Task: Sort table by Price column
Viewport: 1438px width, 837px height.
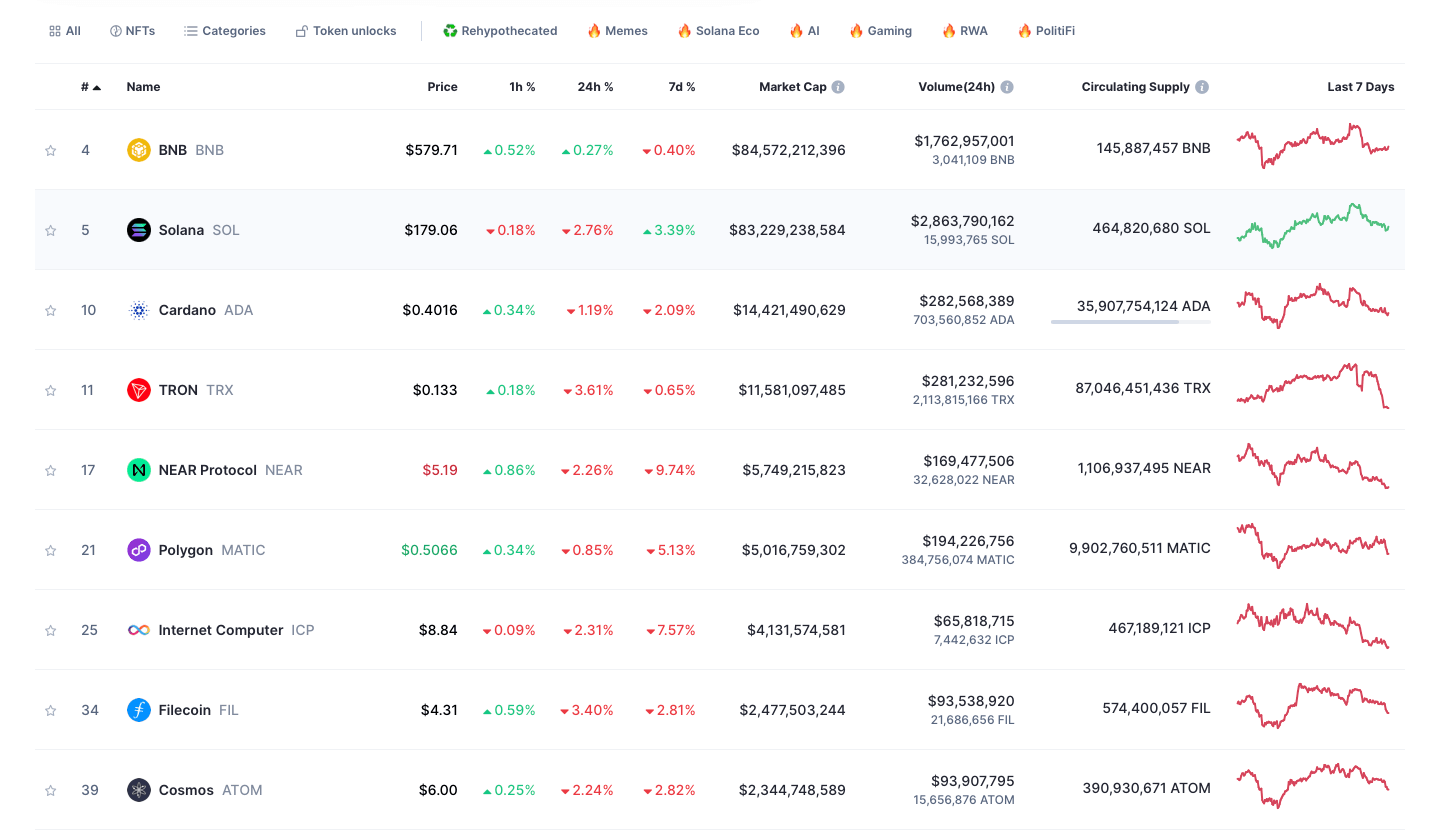Action: pos(442,87)
